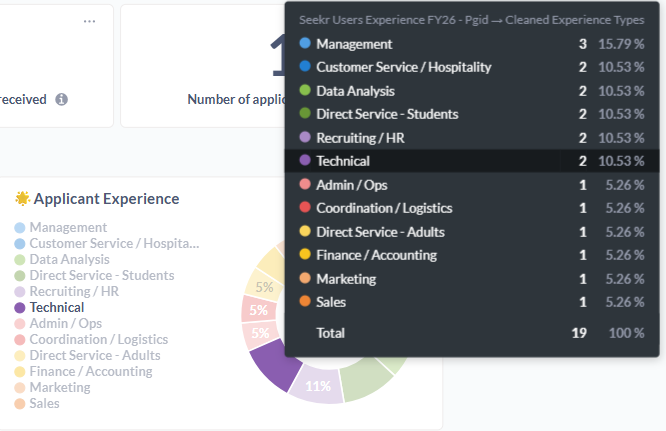Screen dimensions: 666x431
Task: Click the Data Analysis legend color dot
Action: coord(20,260)
